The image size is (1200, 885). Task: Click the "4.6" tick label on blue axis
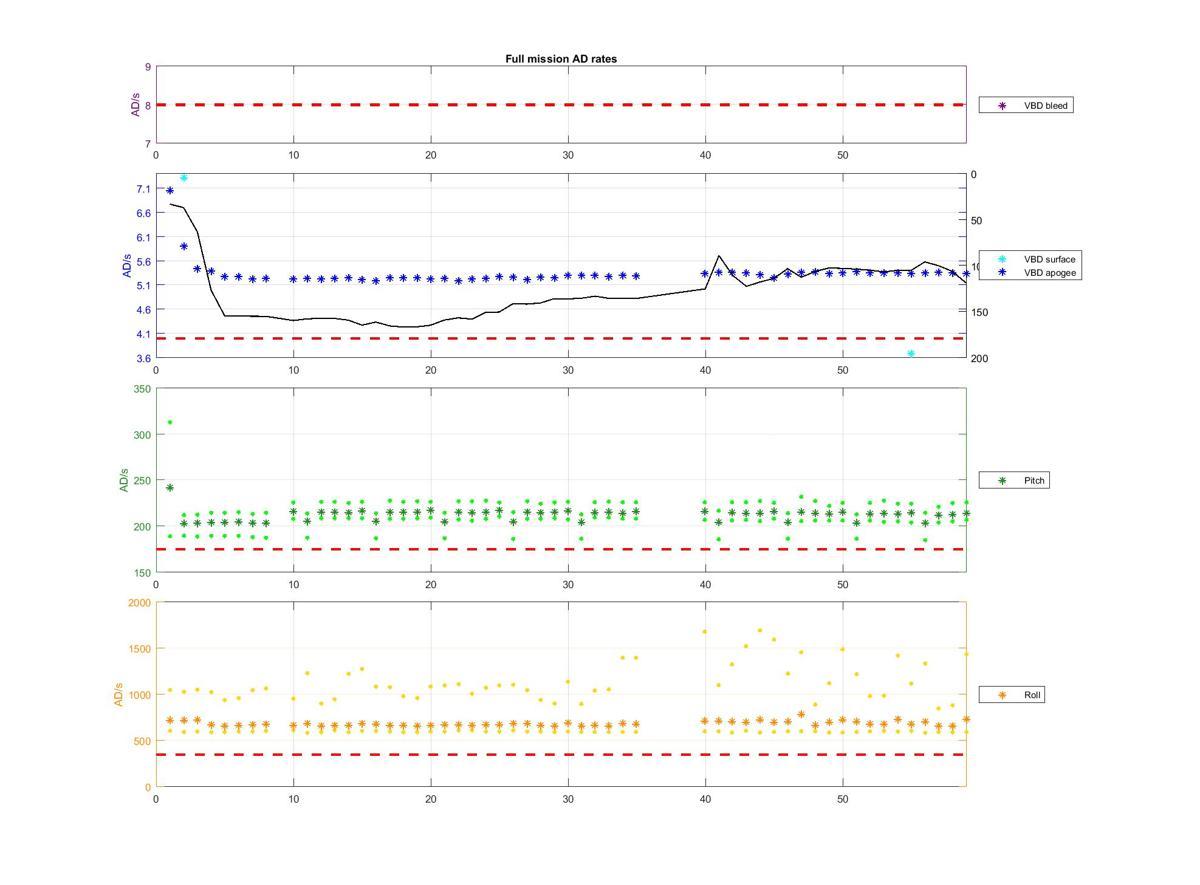pos(144,310)
